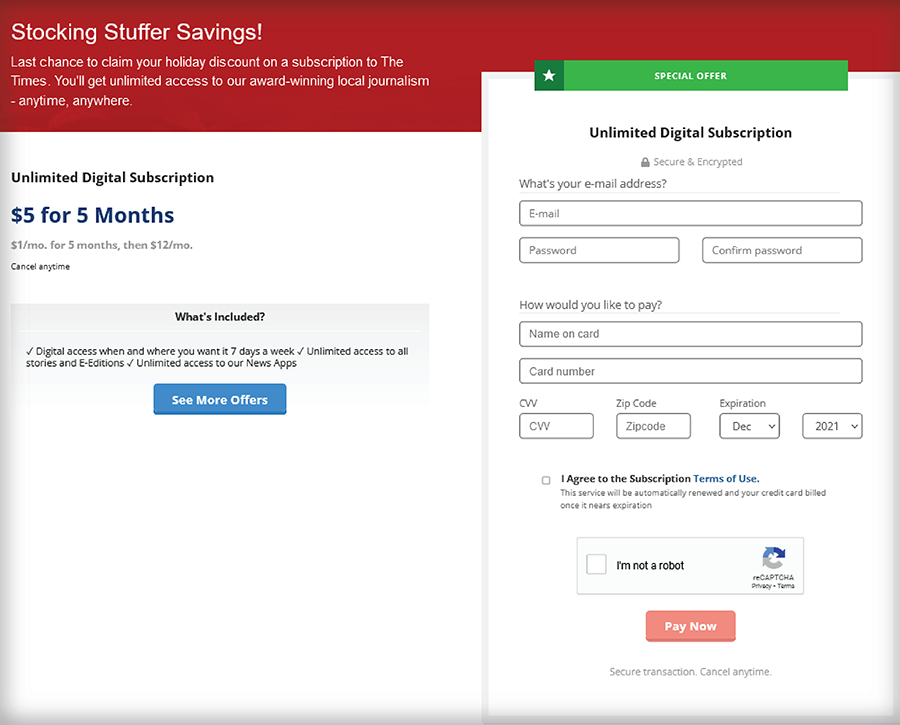Click '$1/mo. for 5 months, then $12/mo.' text
900x725 pixels.
pos(102,245)
